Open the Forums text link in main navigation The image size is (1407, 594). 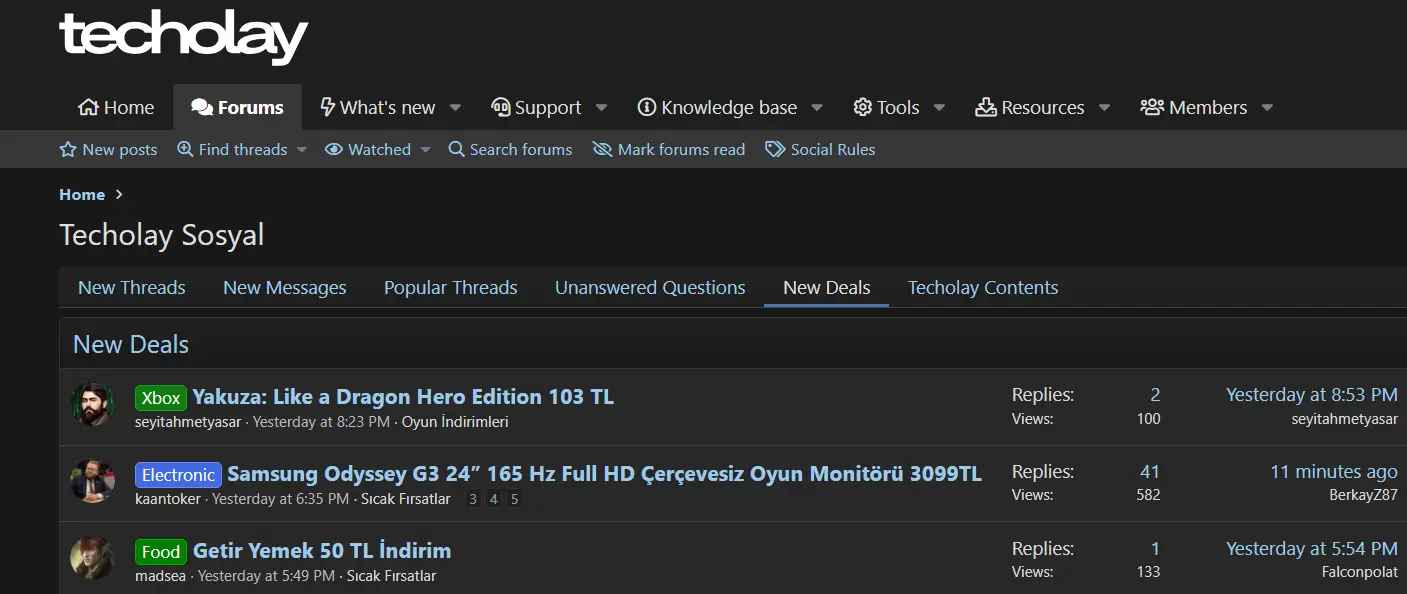pos(251,107)
